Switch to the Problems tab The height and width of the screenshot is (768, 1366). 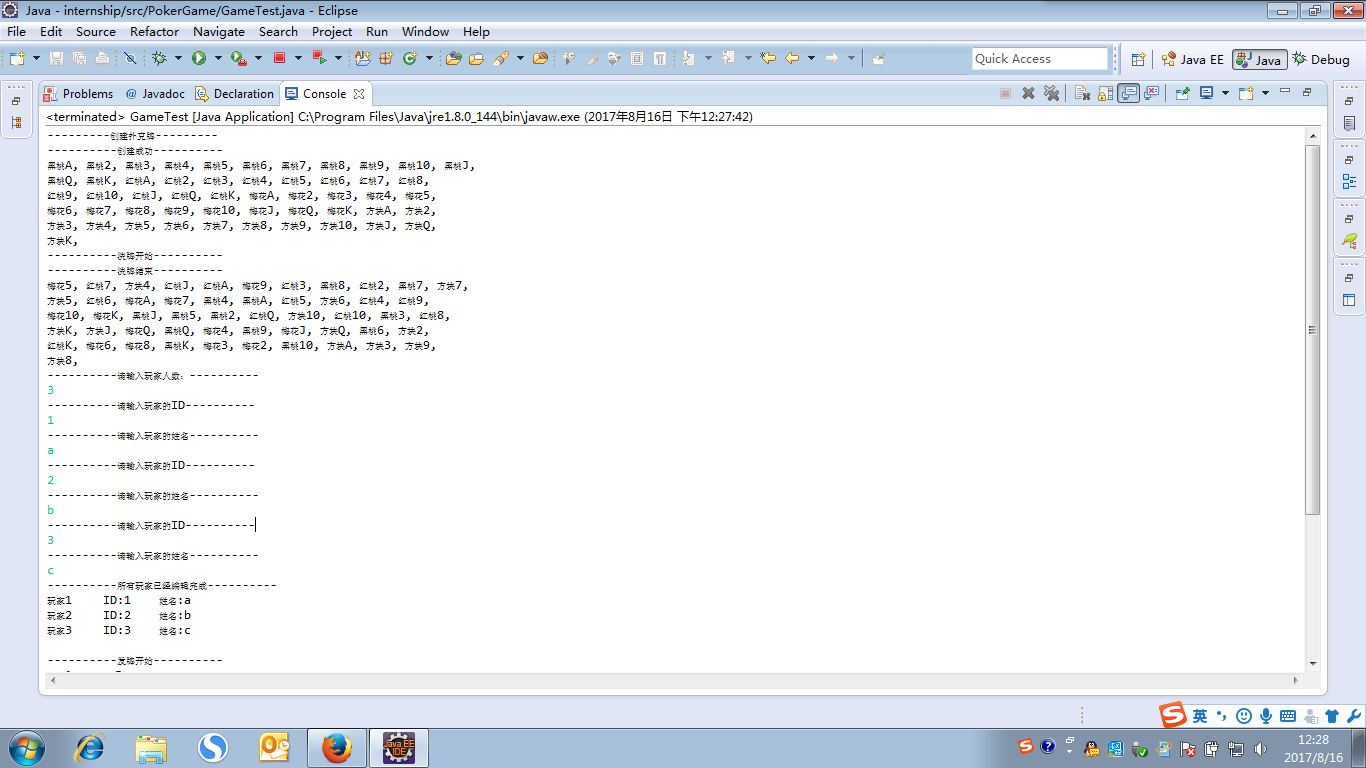click(79, 94)
